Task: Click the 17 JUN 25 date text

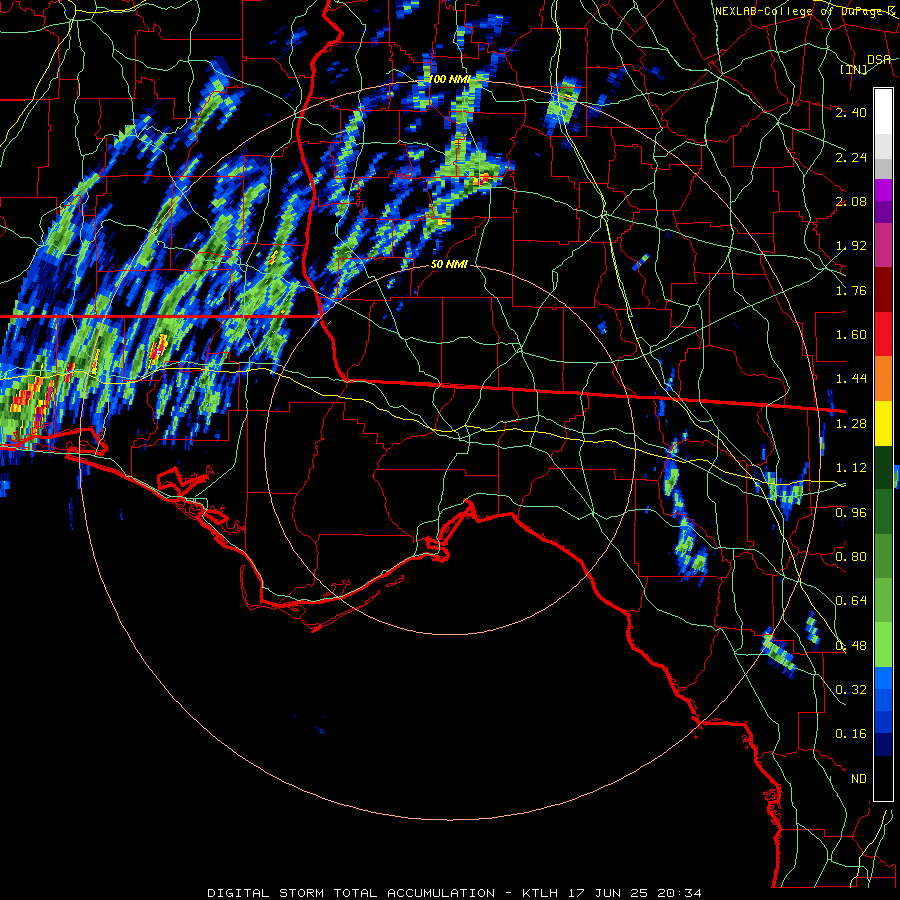Action: (x=608, y=893)
